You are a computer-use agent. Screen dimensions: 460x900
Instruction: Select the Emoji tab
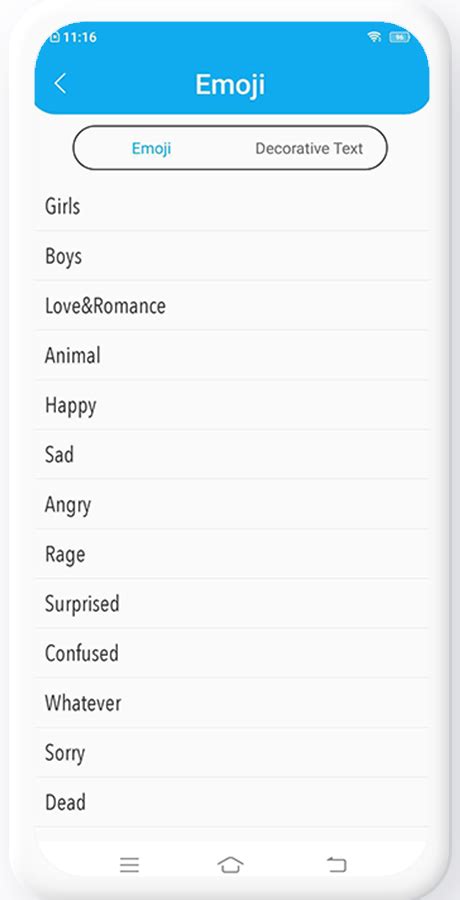(152, 149)
